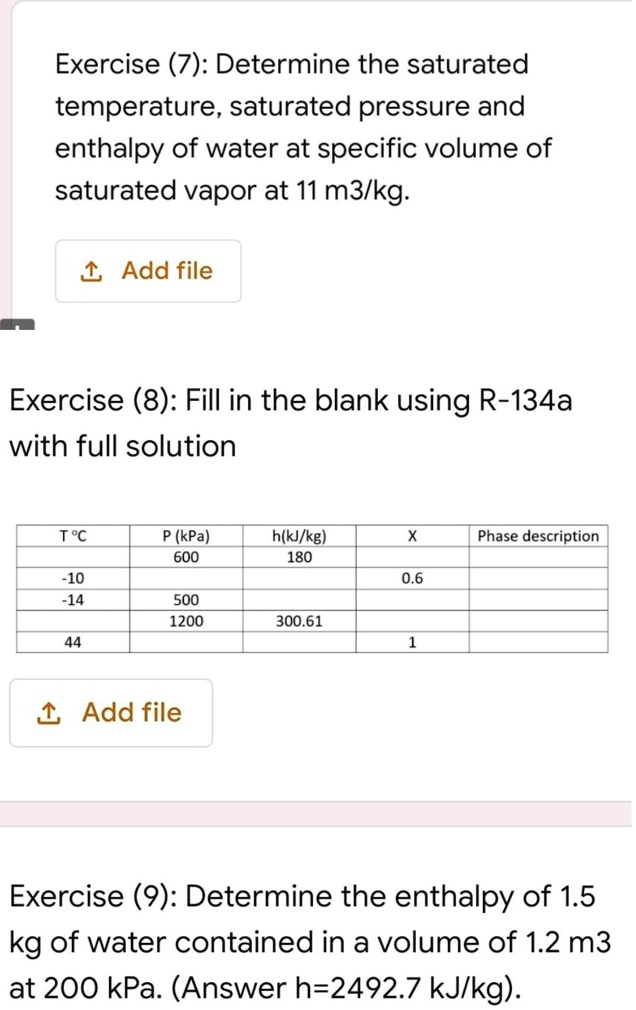Screen dimensions: 636x1010
Task: Open the Add file button for Exercise 8
Action: 111,712
